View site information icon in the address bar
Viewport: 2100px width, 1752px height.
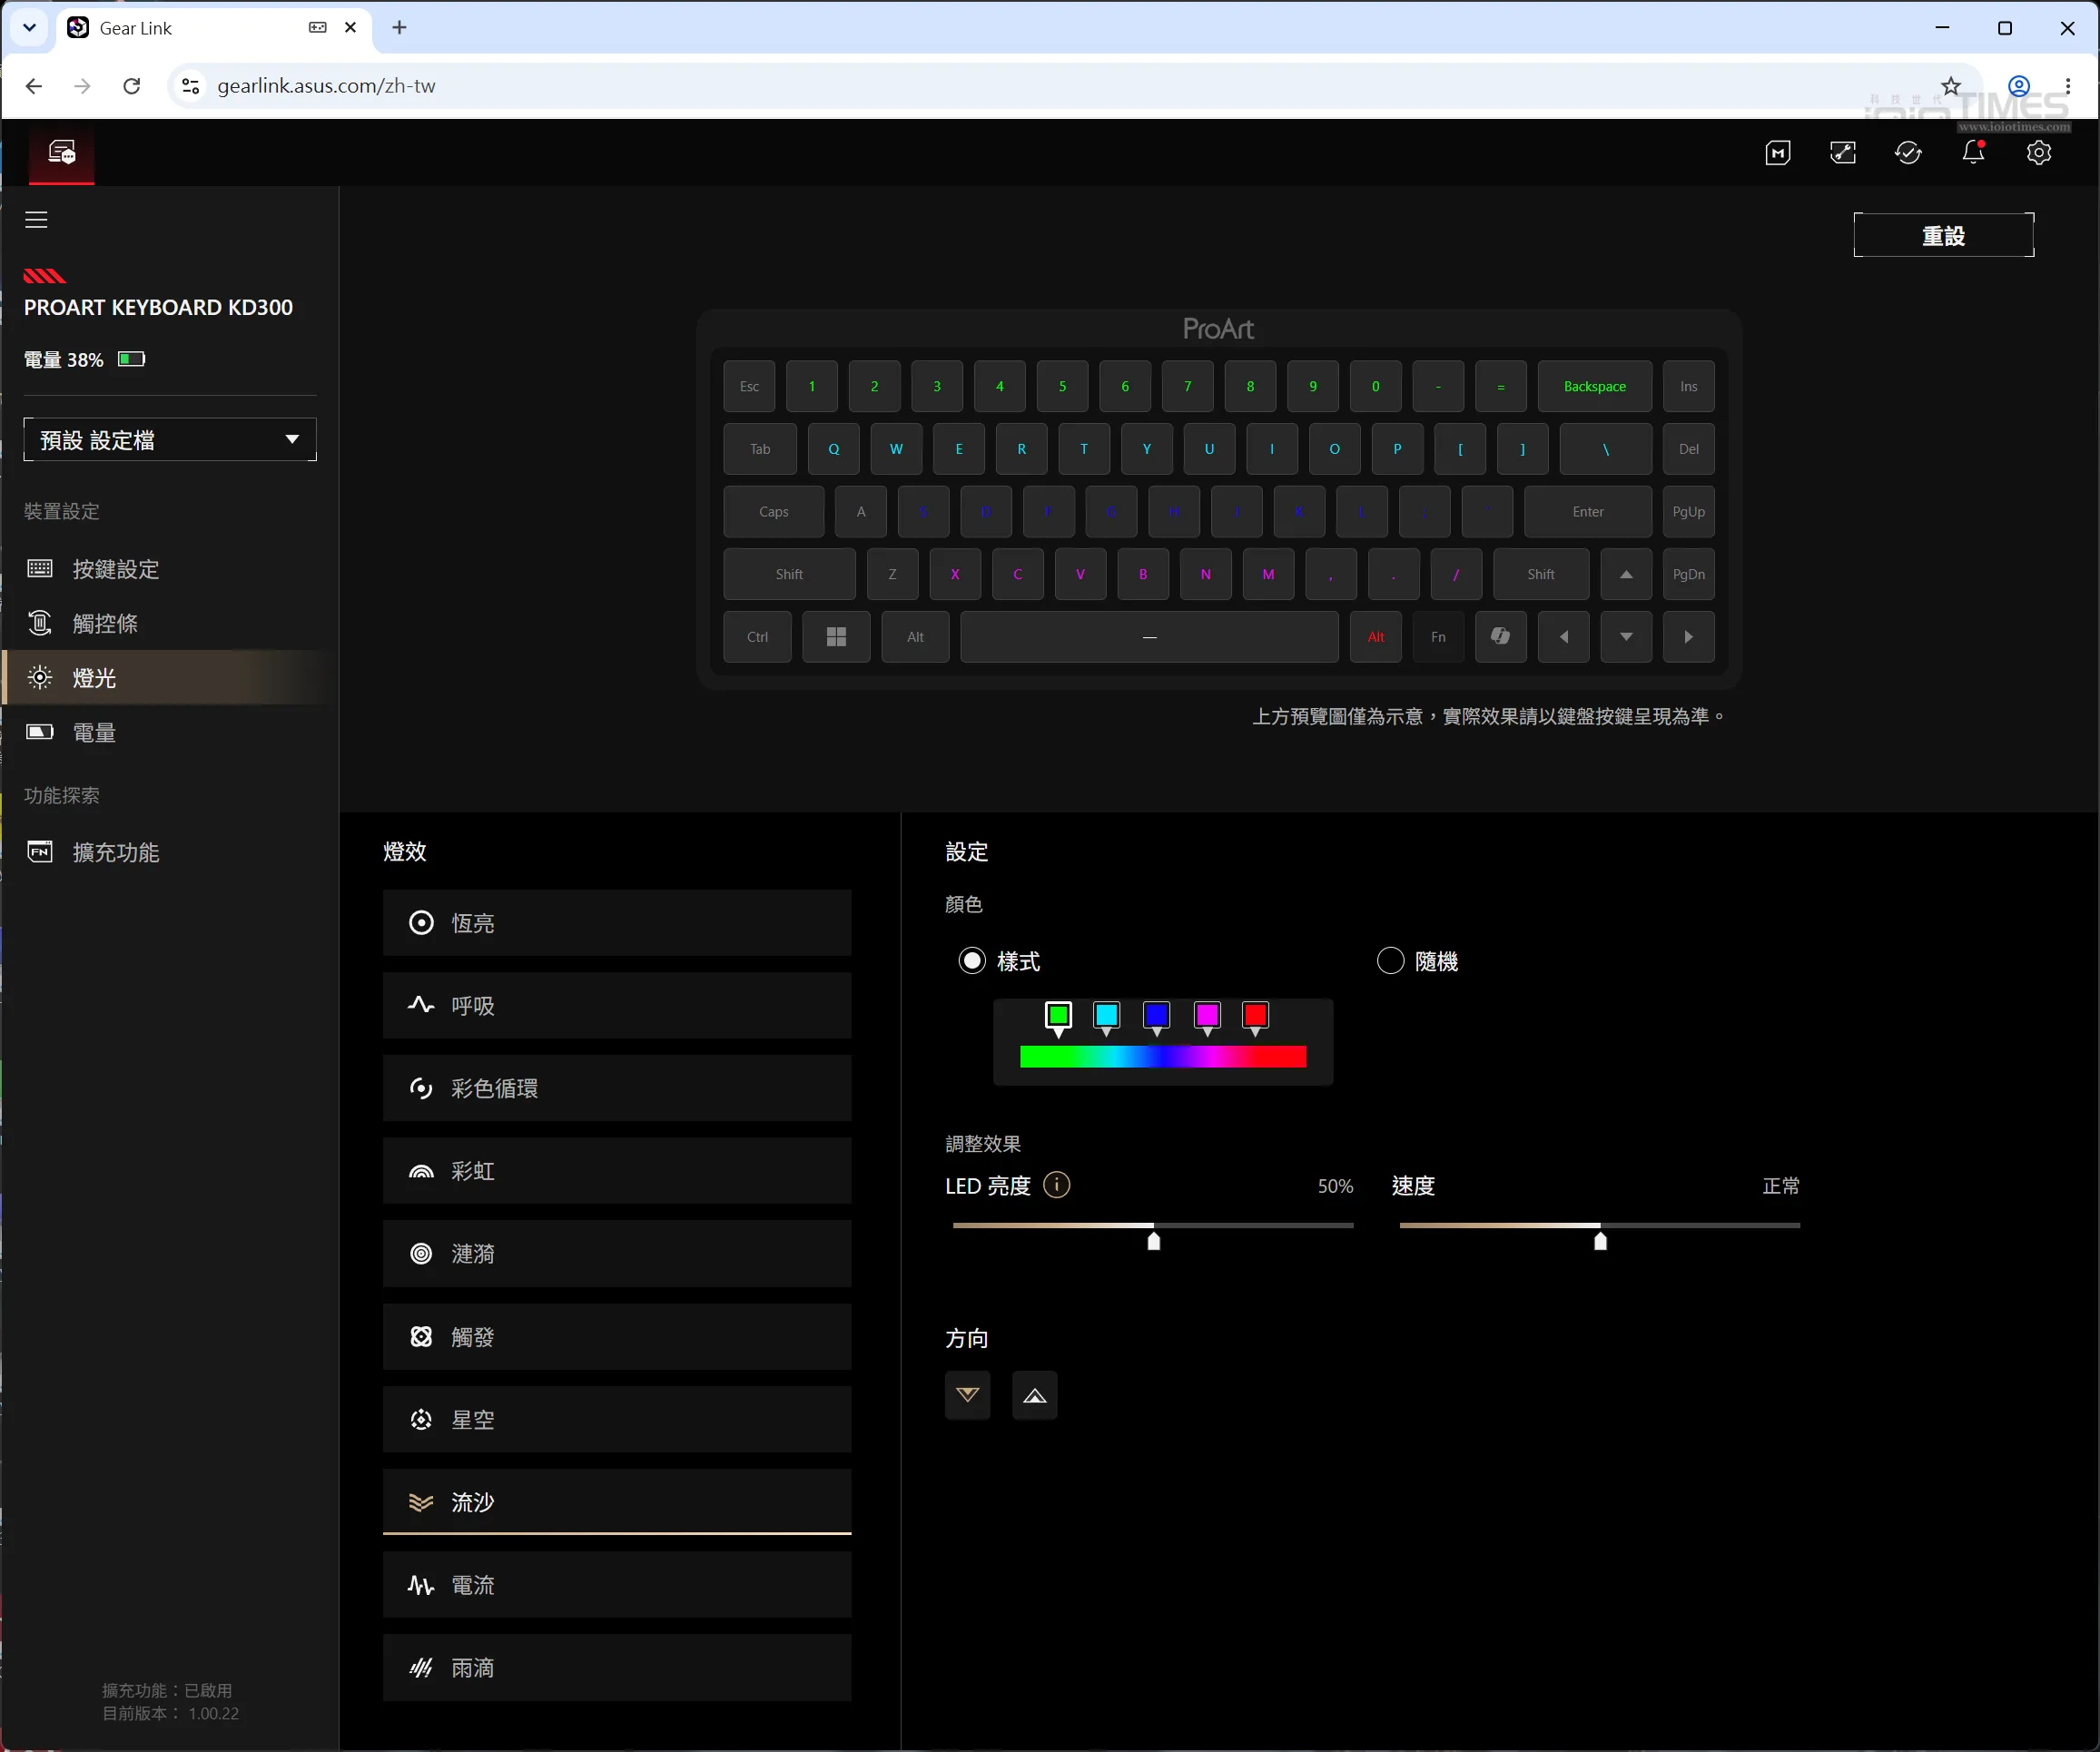tap(190, 86)
